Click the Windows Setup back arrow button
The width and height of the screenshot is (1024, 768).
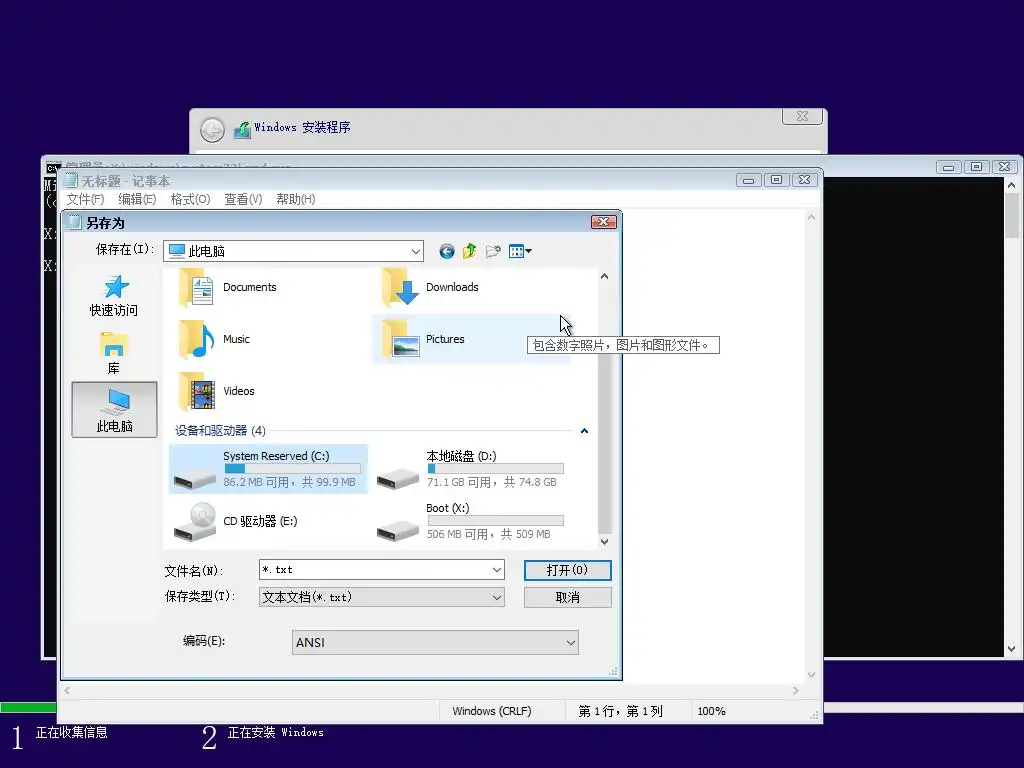212,130
